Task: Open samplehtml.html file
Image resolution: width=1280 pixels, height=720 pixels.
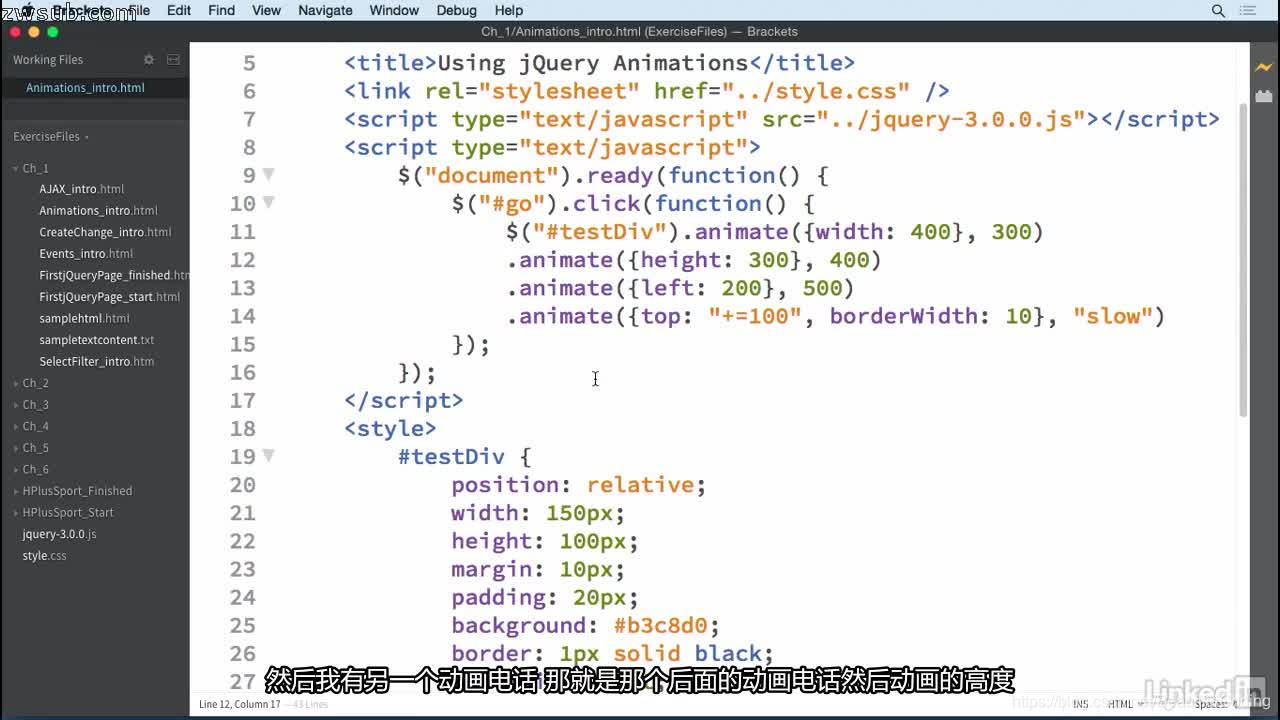Action: pos(84,319)
